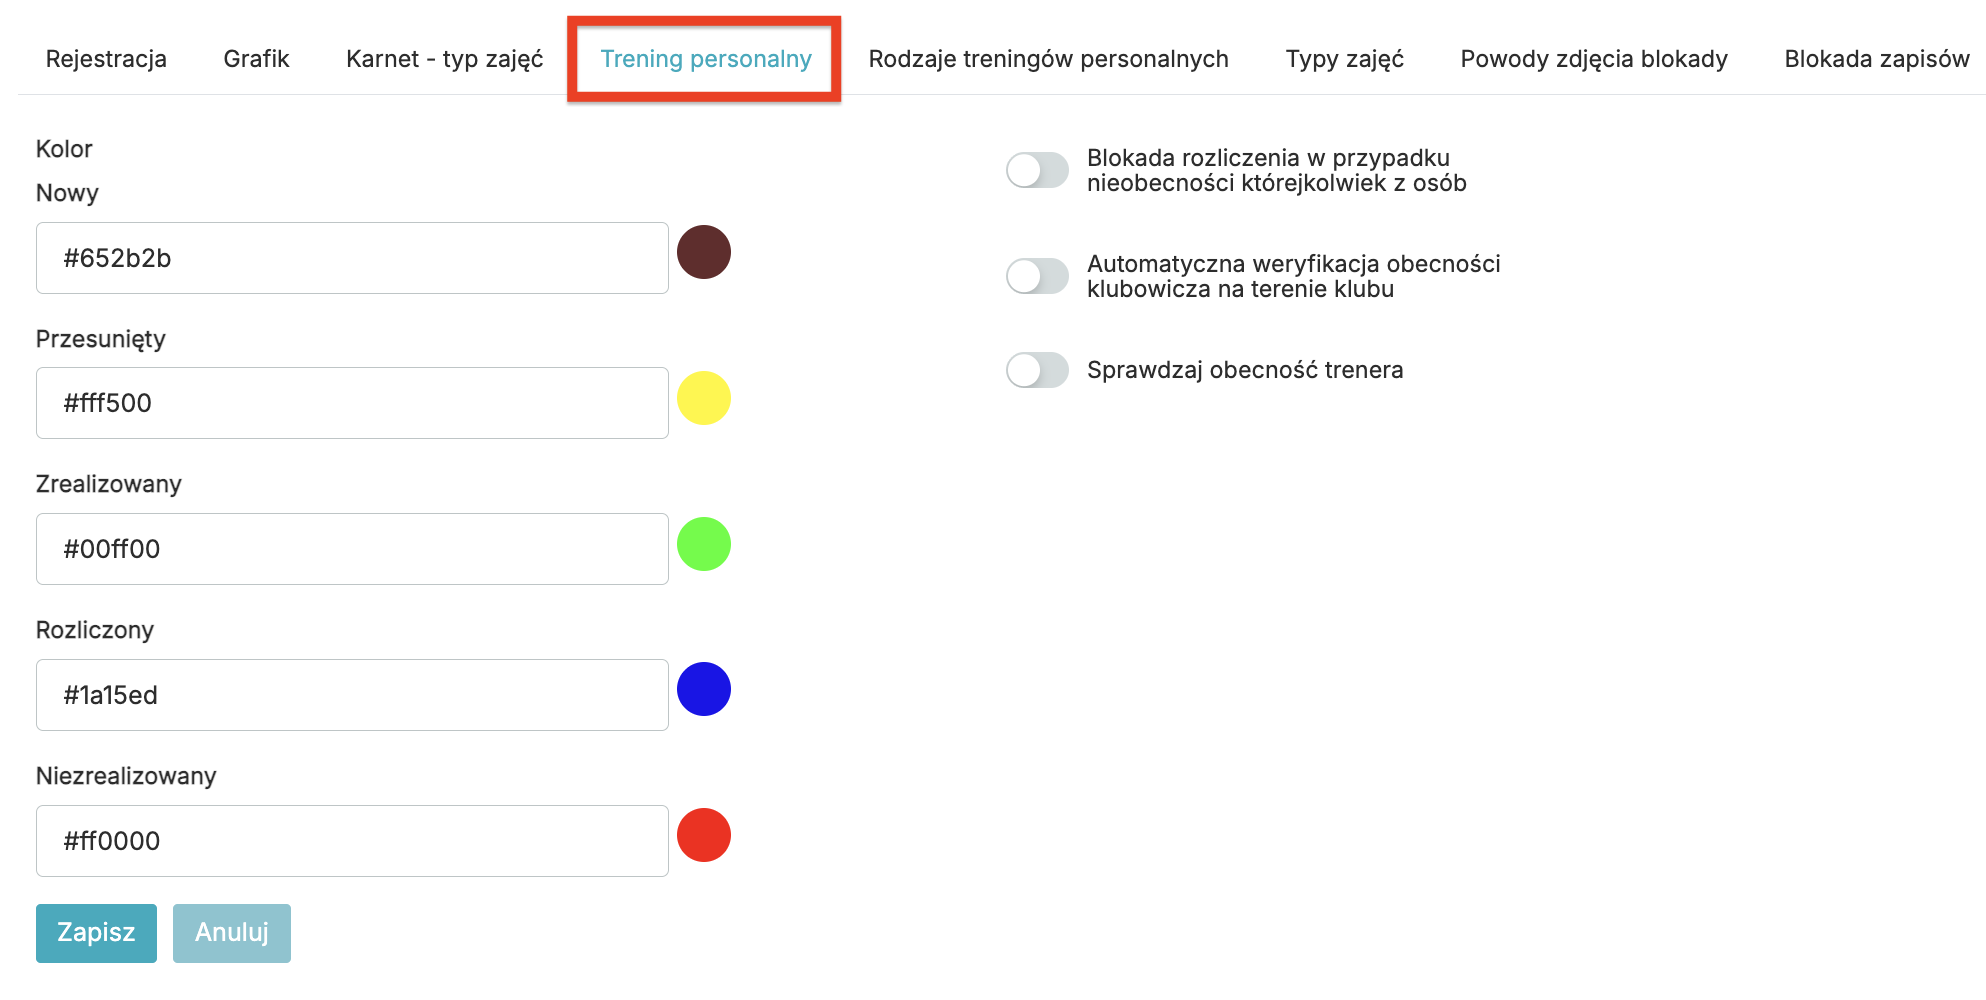Go to Karnet - typ zajęć tab

tap(444, 59)
